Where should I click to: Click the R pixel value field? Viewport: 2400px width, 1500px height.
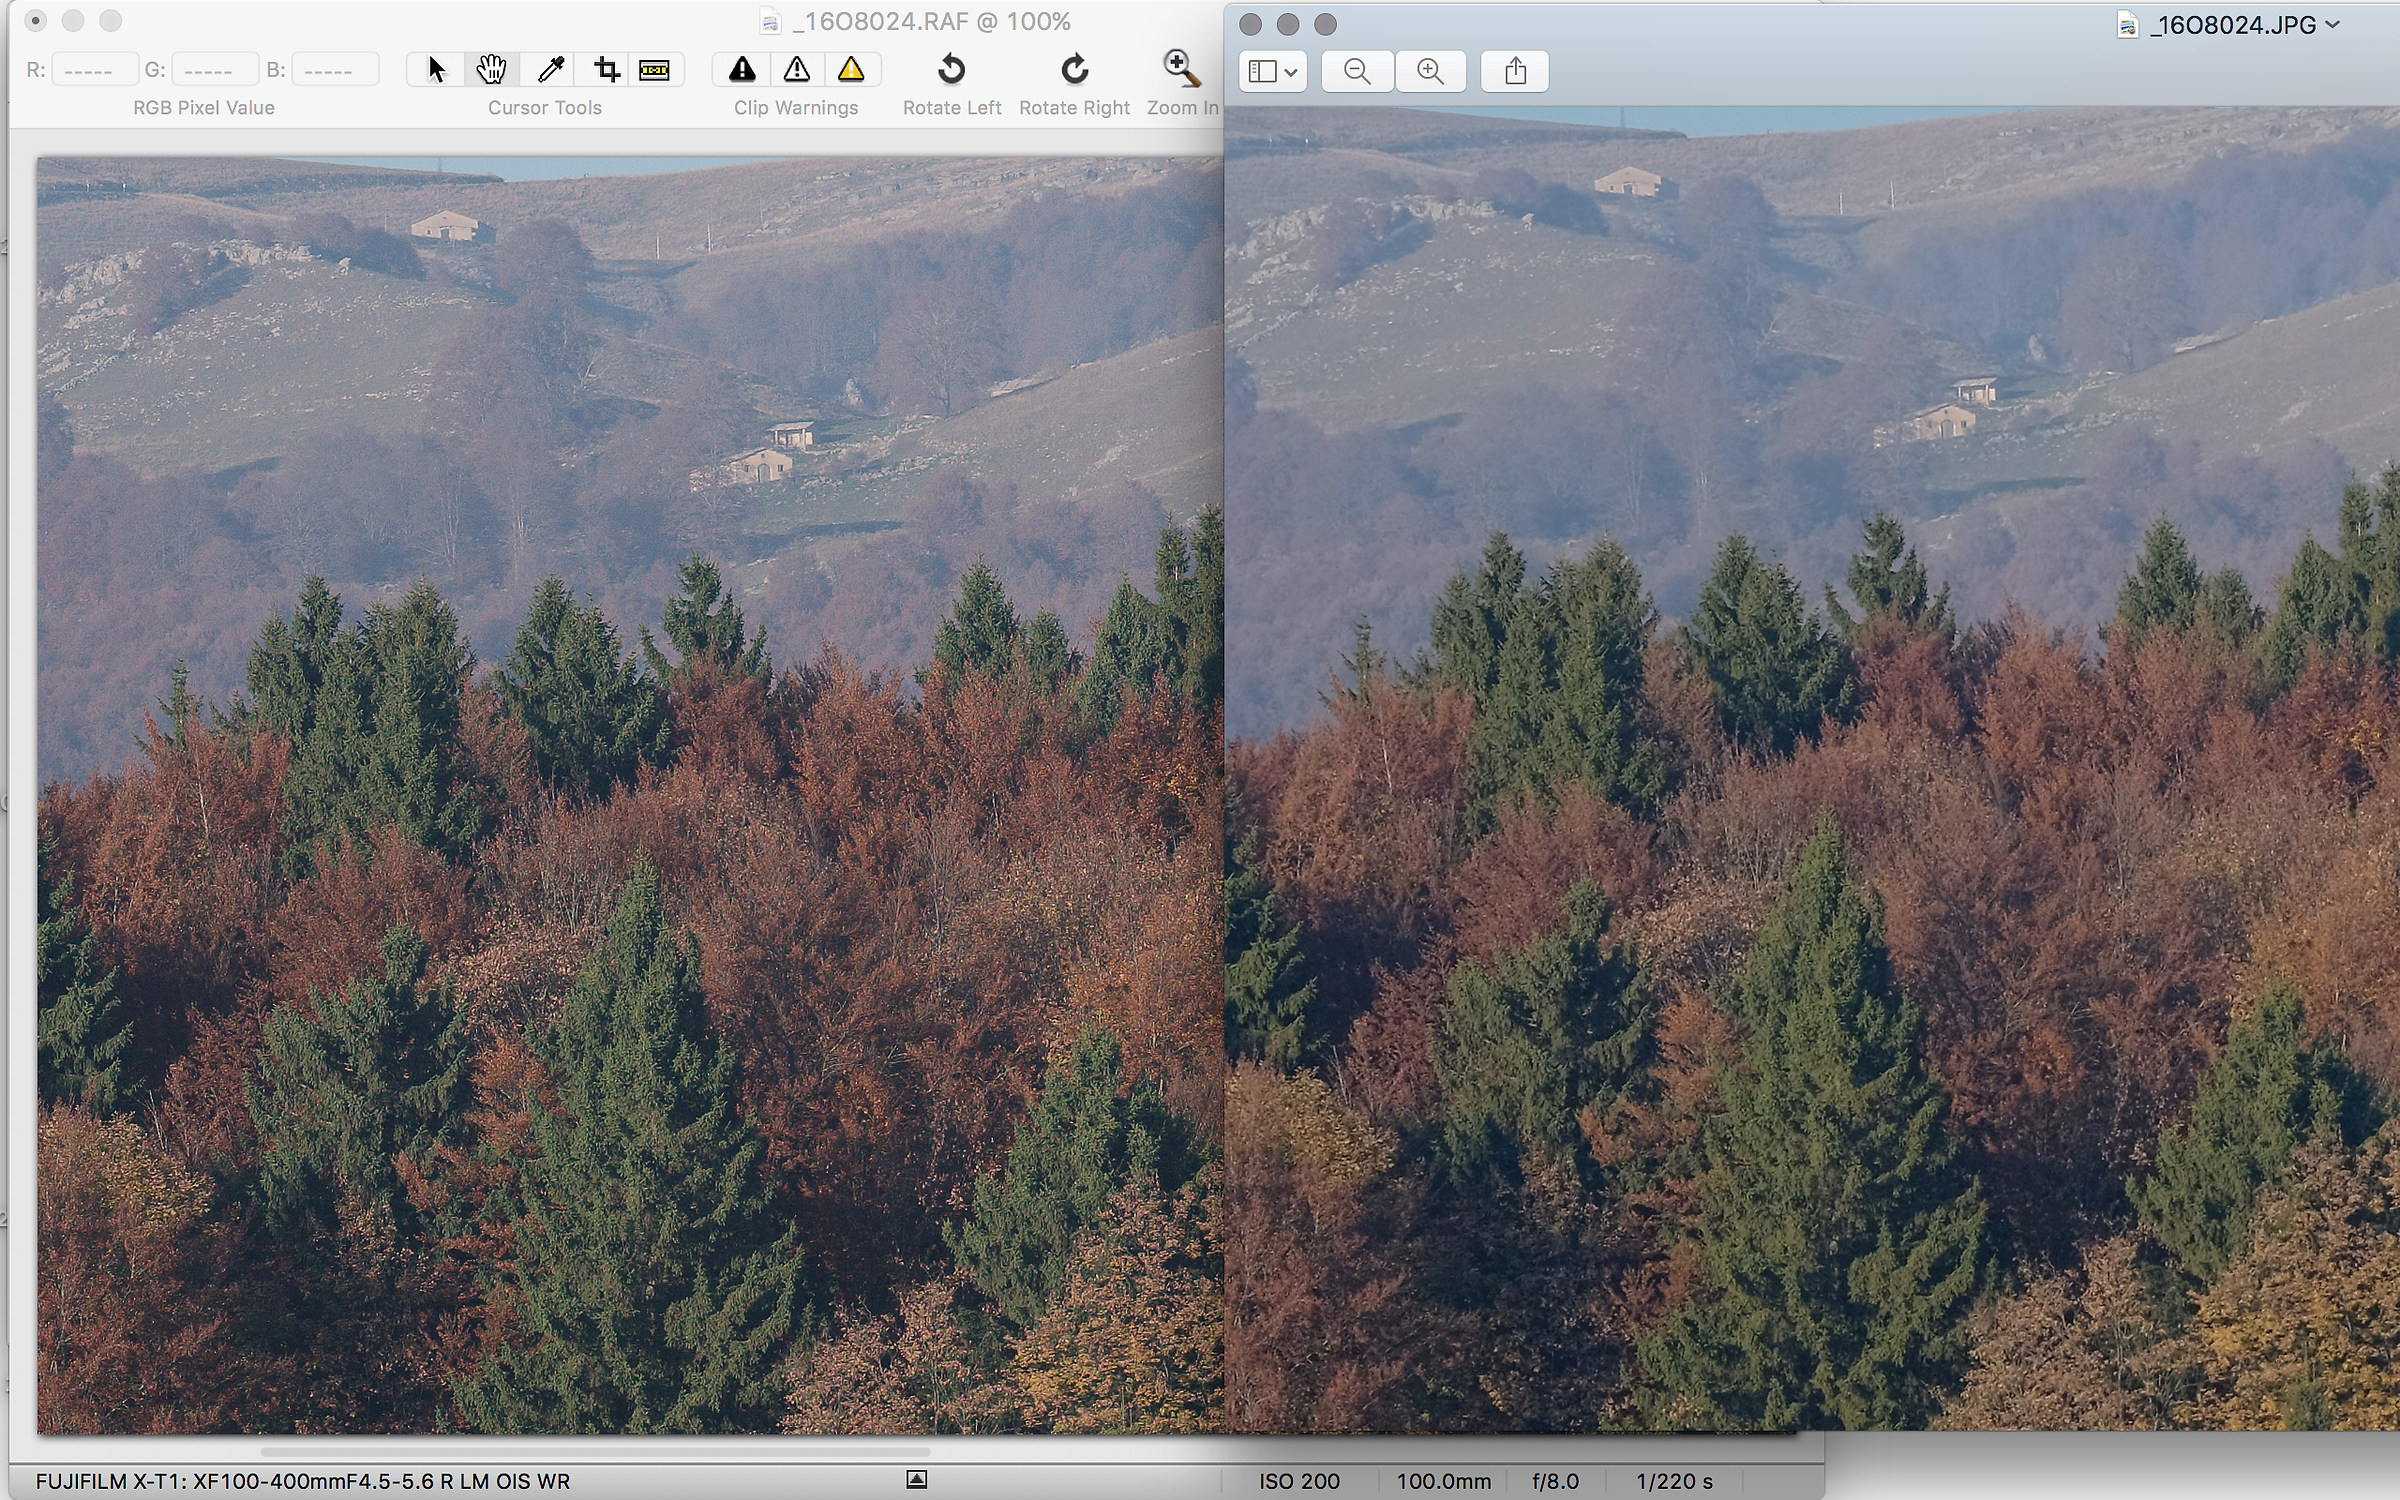click(93, 68)
